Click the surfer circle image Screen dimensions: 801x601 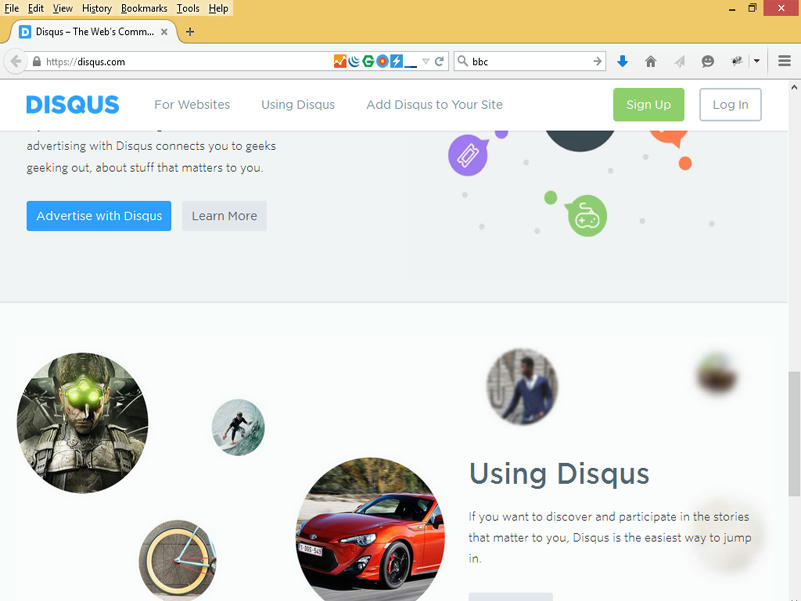(238, 427)
